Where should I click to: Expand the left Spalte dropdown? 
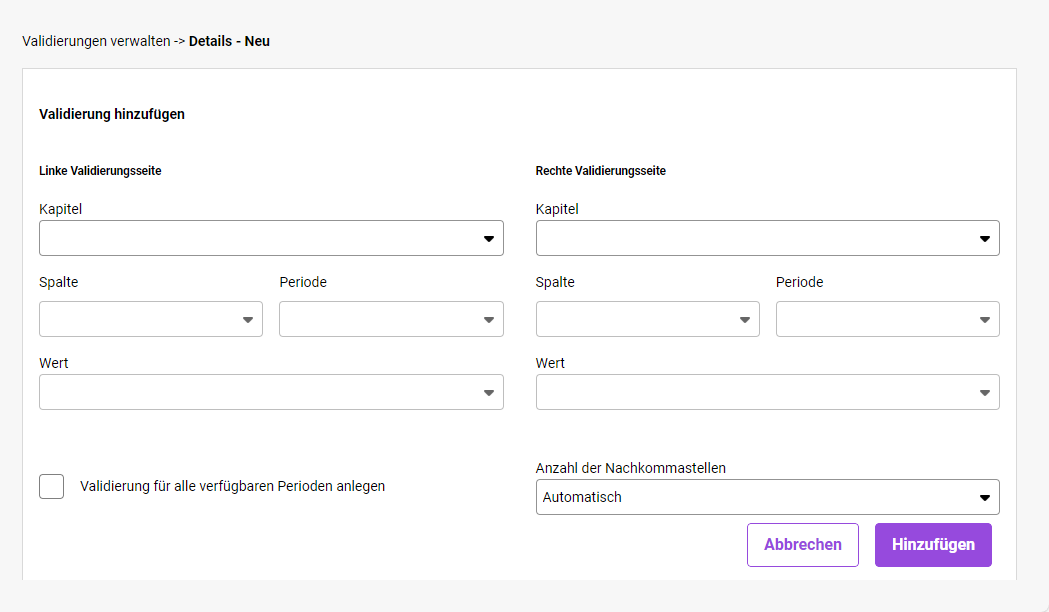(151, 319)
